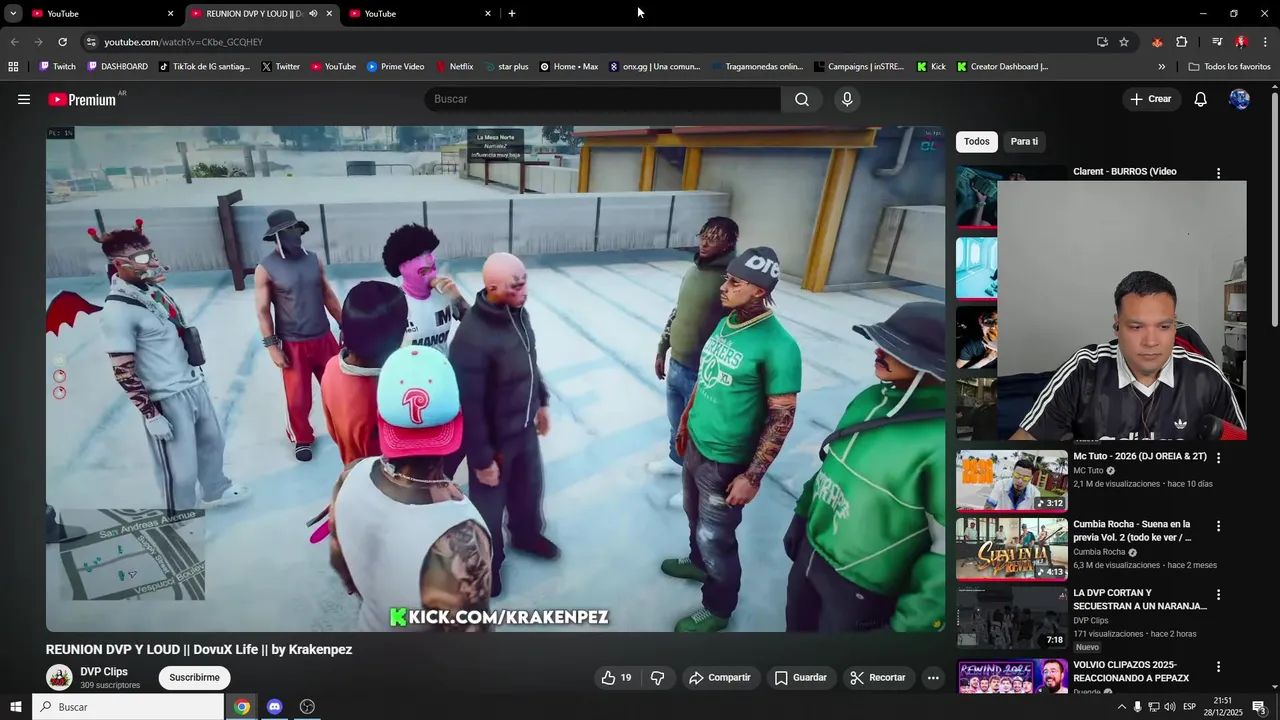Open the apps grid in bookmarks bar
The image size is (1280, 720).
click(x=13, y=67)
